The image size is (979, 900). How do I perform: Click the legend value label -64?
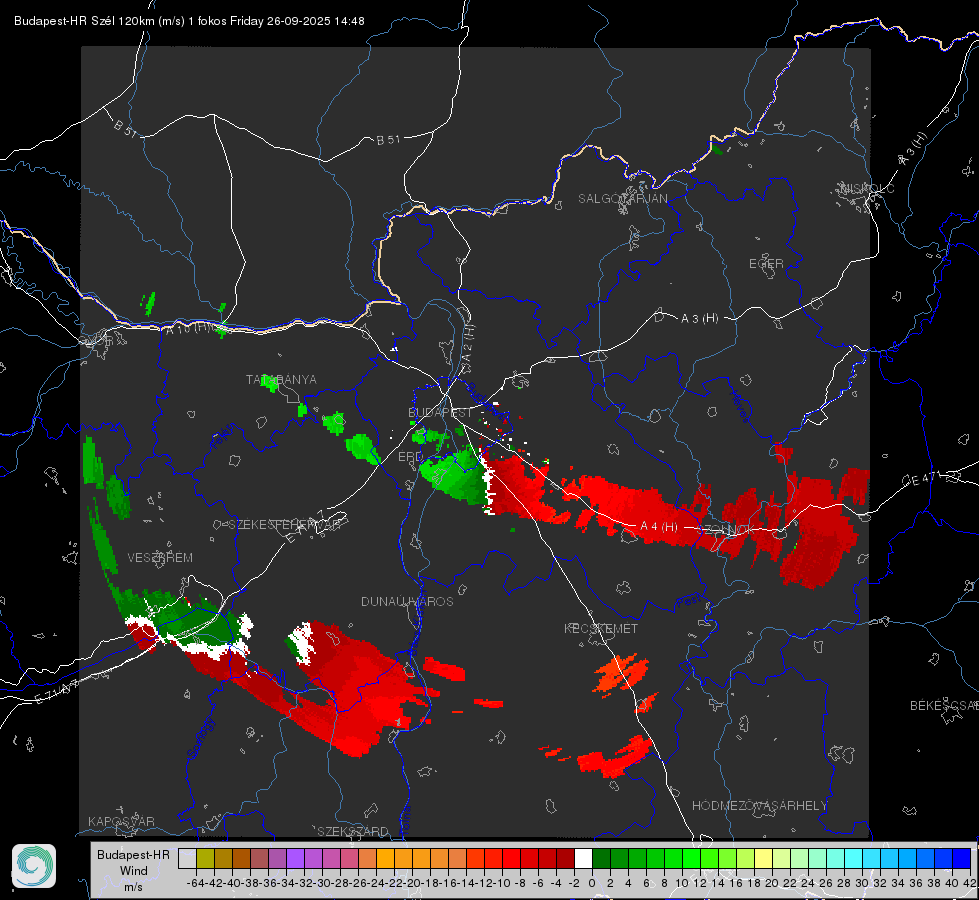(x=196, y=883)
